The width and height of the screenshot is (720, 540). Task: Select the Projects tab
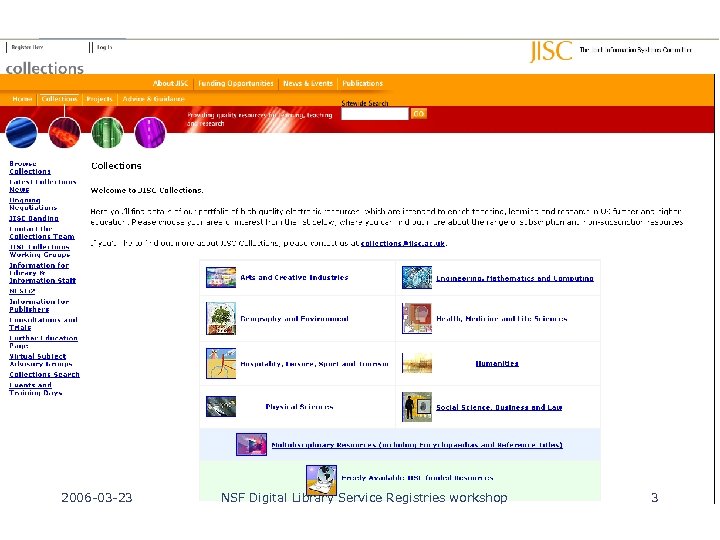click(99, 99)
